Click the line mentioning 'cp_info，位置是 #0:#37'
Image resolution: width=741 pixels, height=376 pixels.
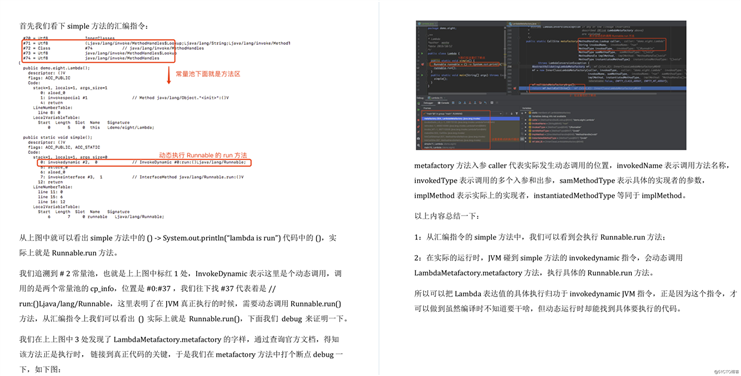click(x=147, y=288)
